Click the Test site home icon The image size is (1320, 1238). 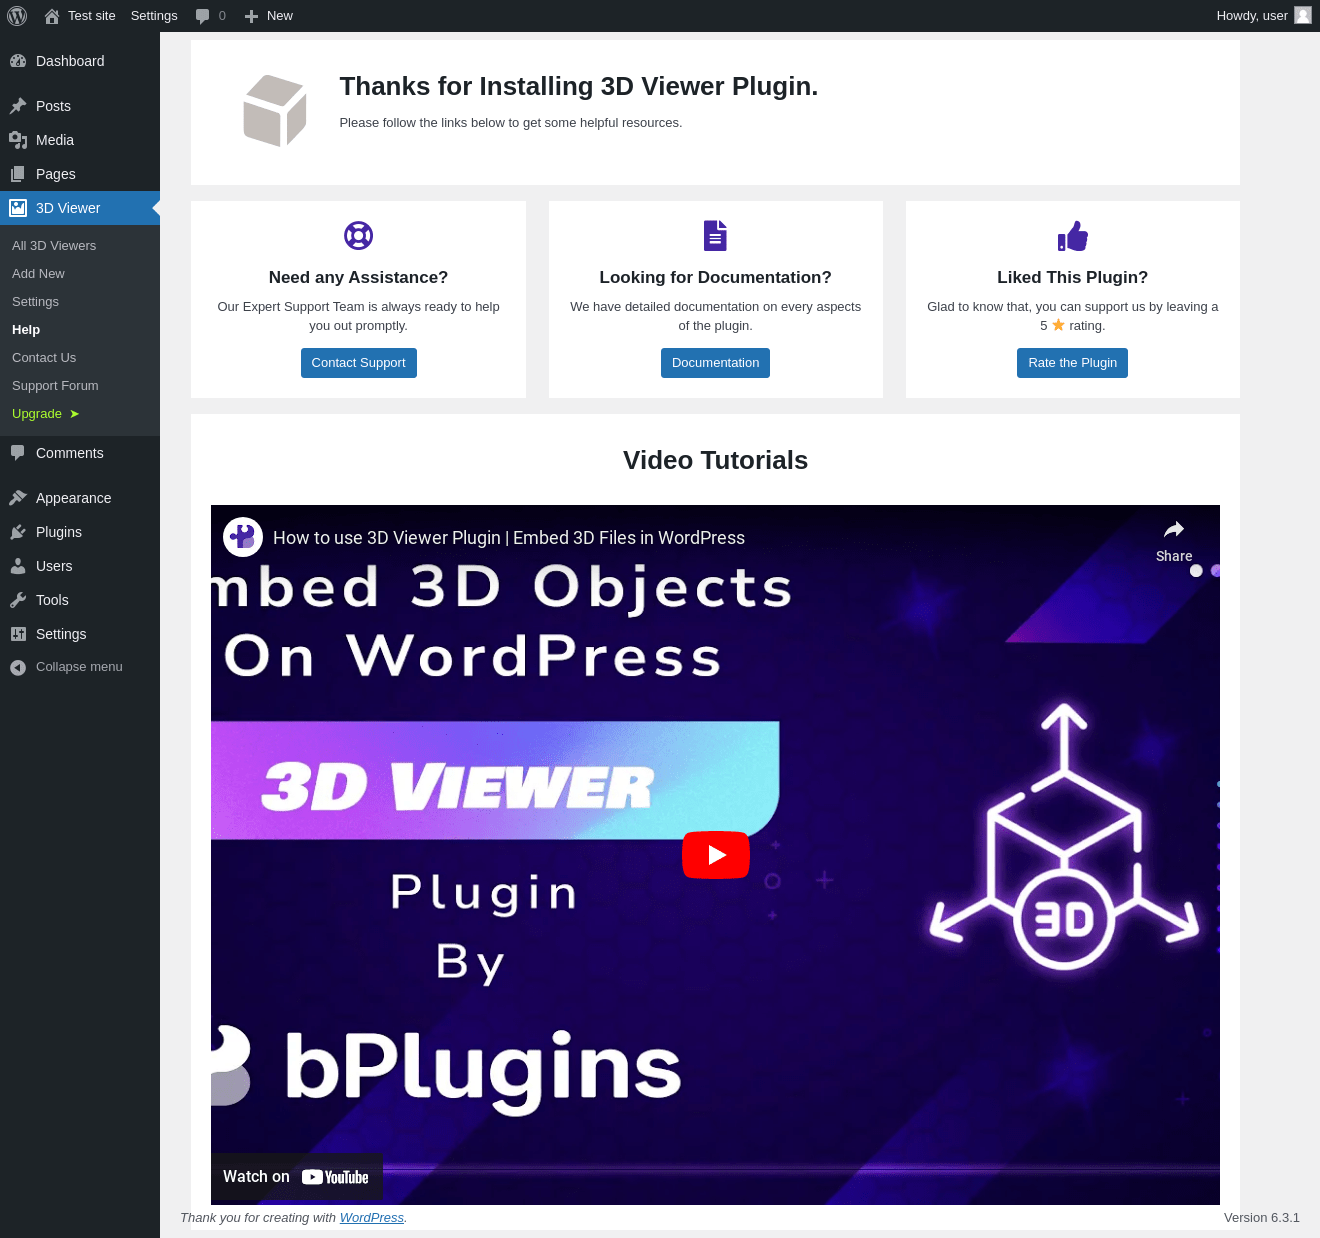click(52, 16)
